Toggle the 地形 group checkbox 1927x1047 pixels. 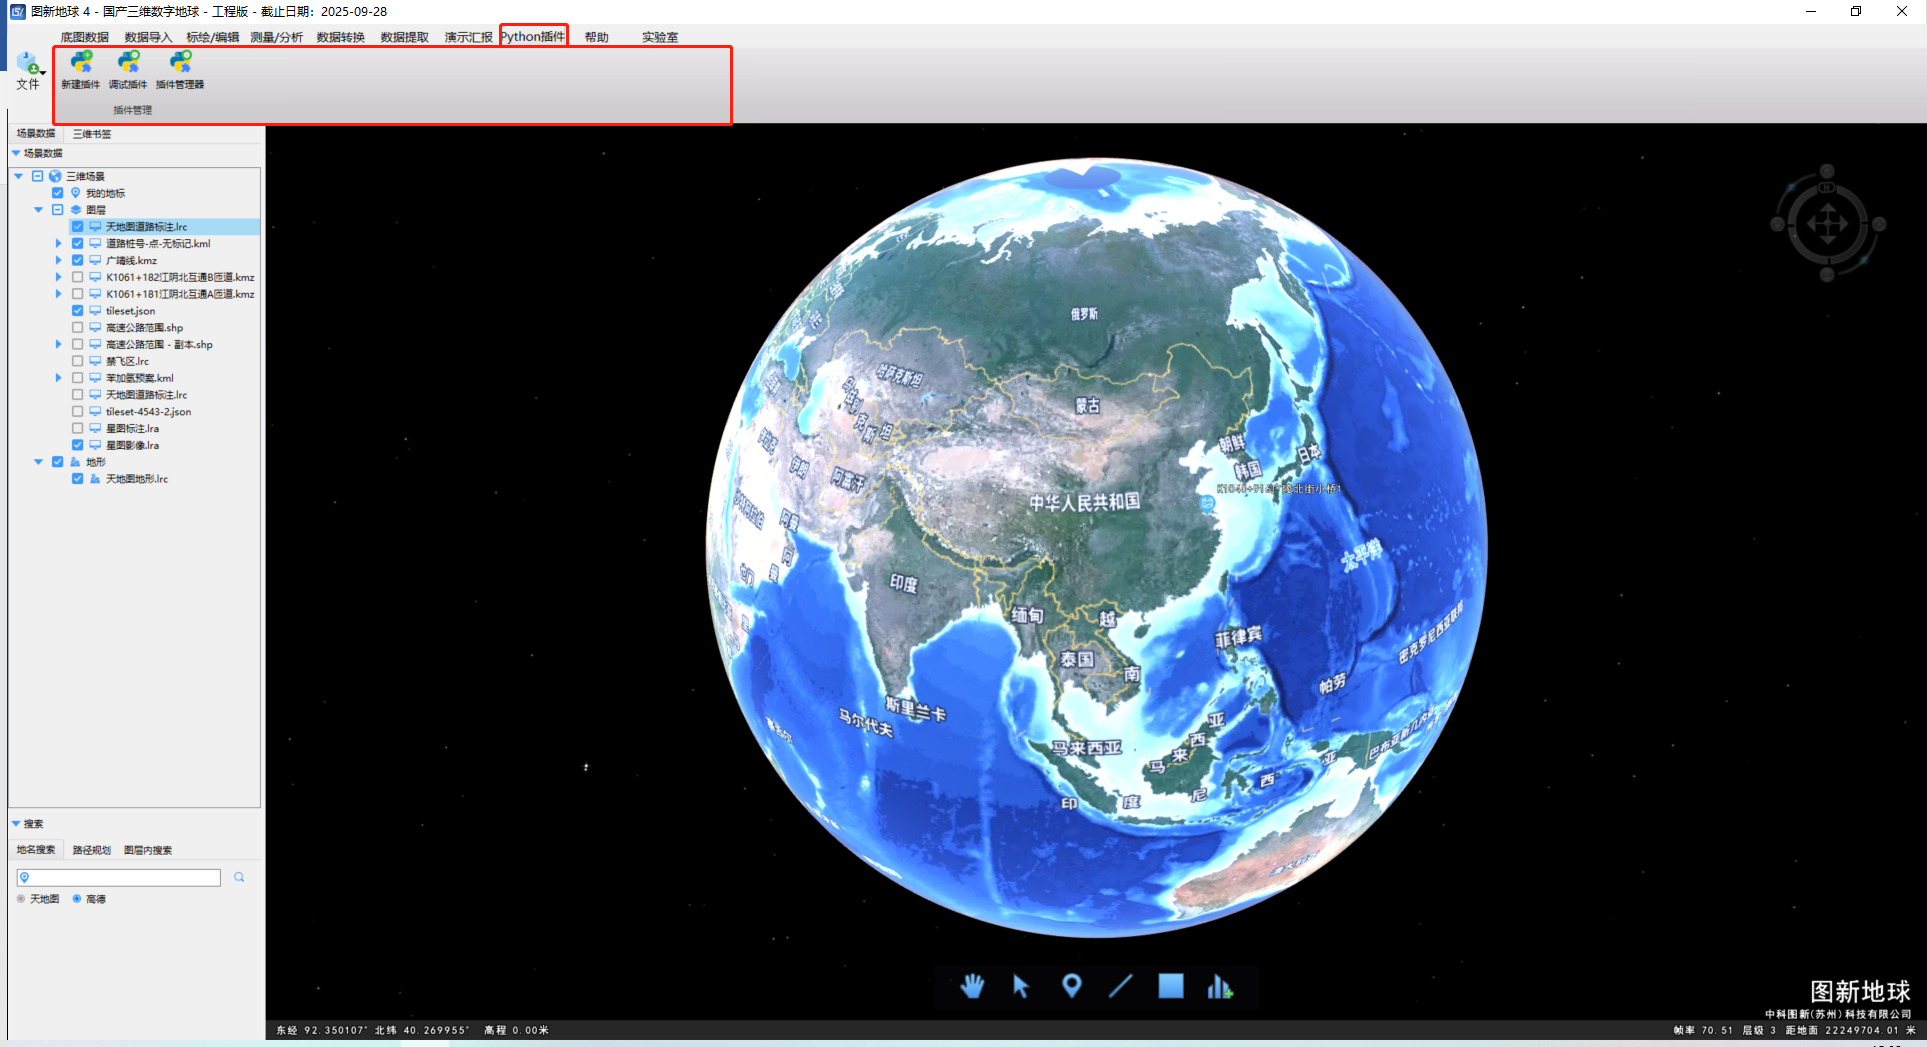click(x=57, y=462)
